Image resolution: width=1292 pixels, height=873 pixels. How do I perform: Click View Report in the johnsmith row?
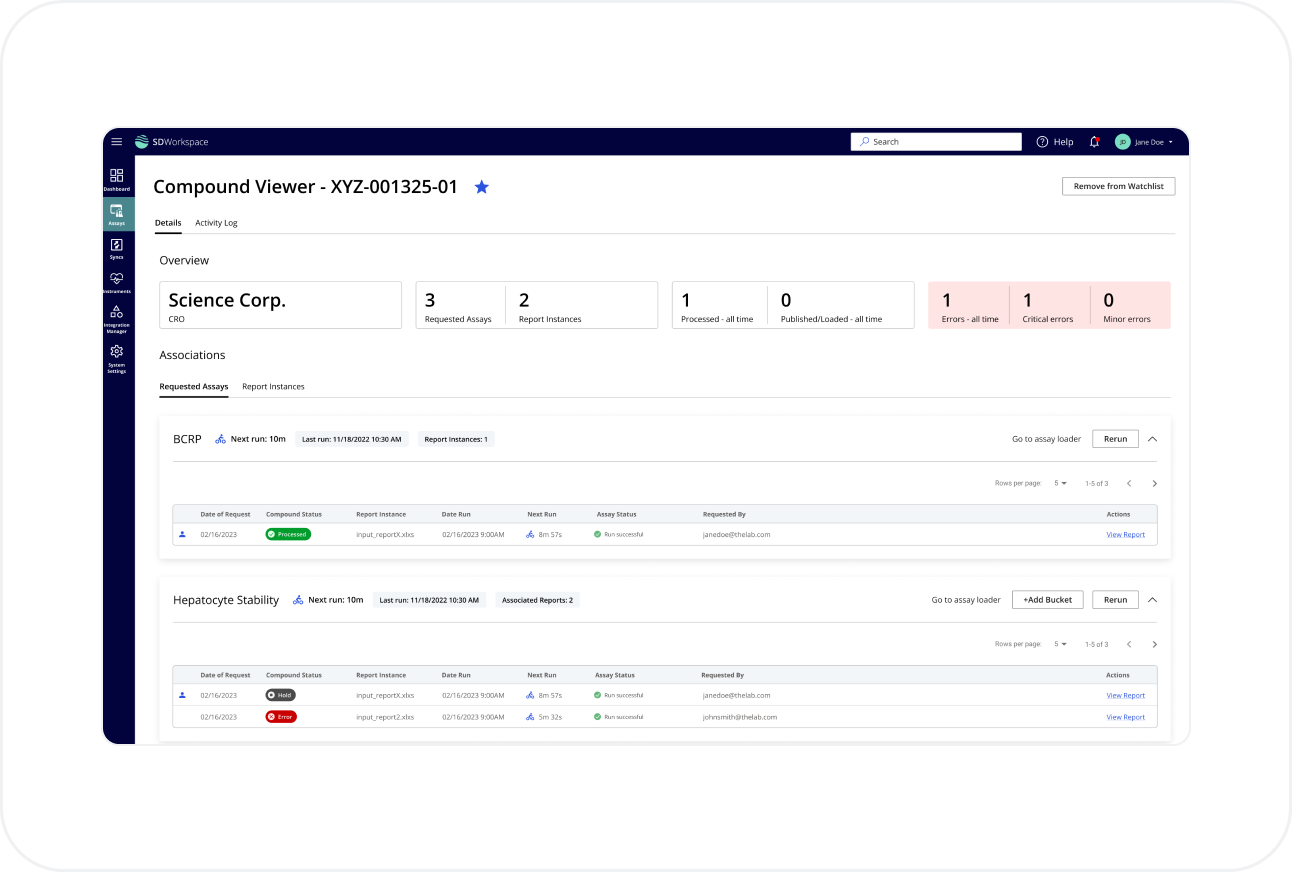(1125, 717)
